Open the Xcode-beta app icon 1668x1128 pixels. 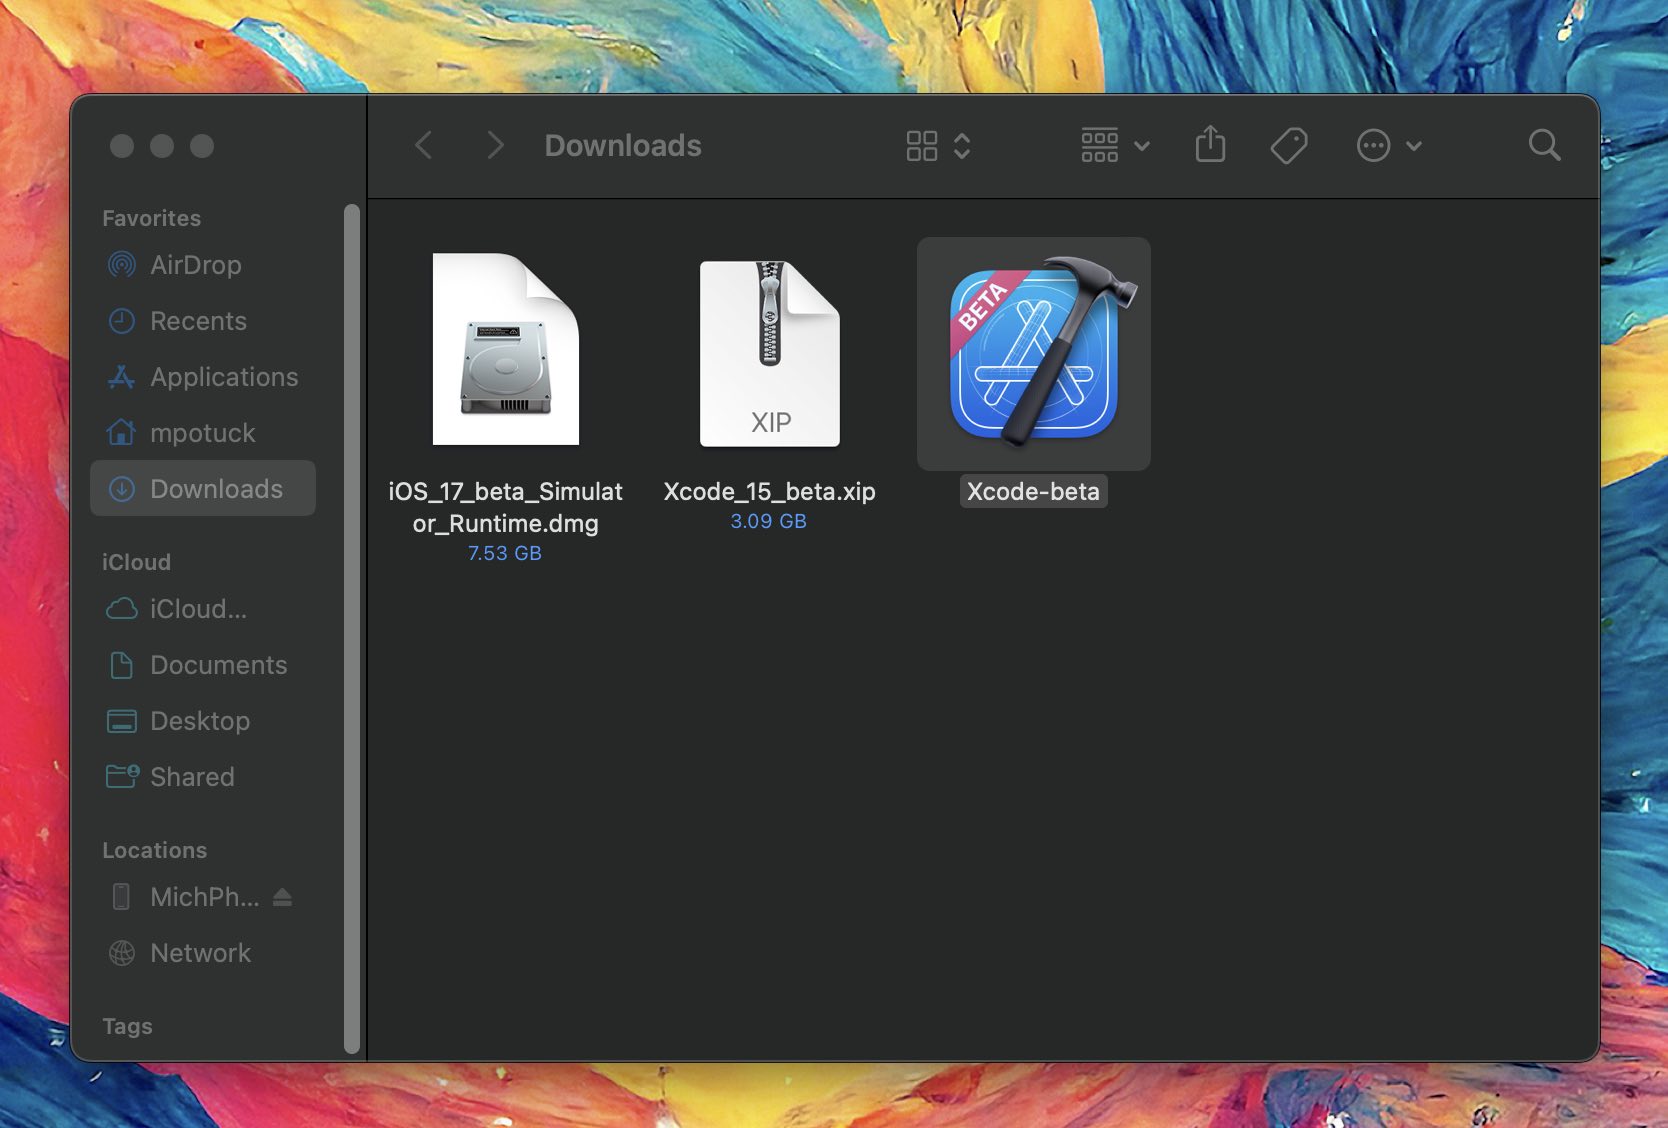[x=1034, y=353]
